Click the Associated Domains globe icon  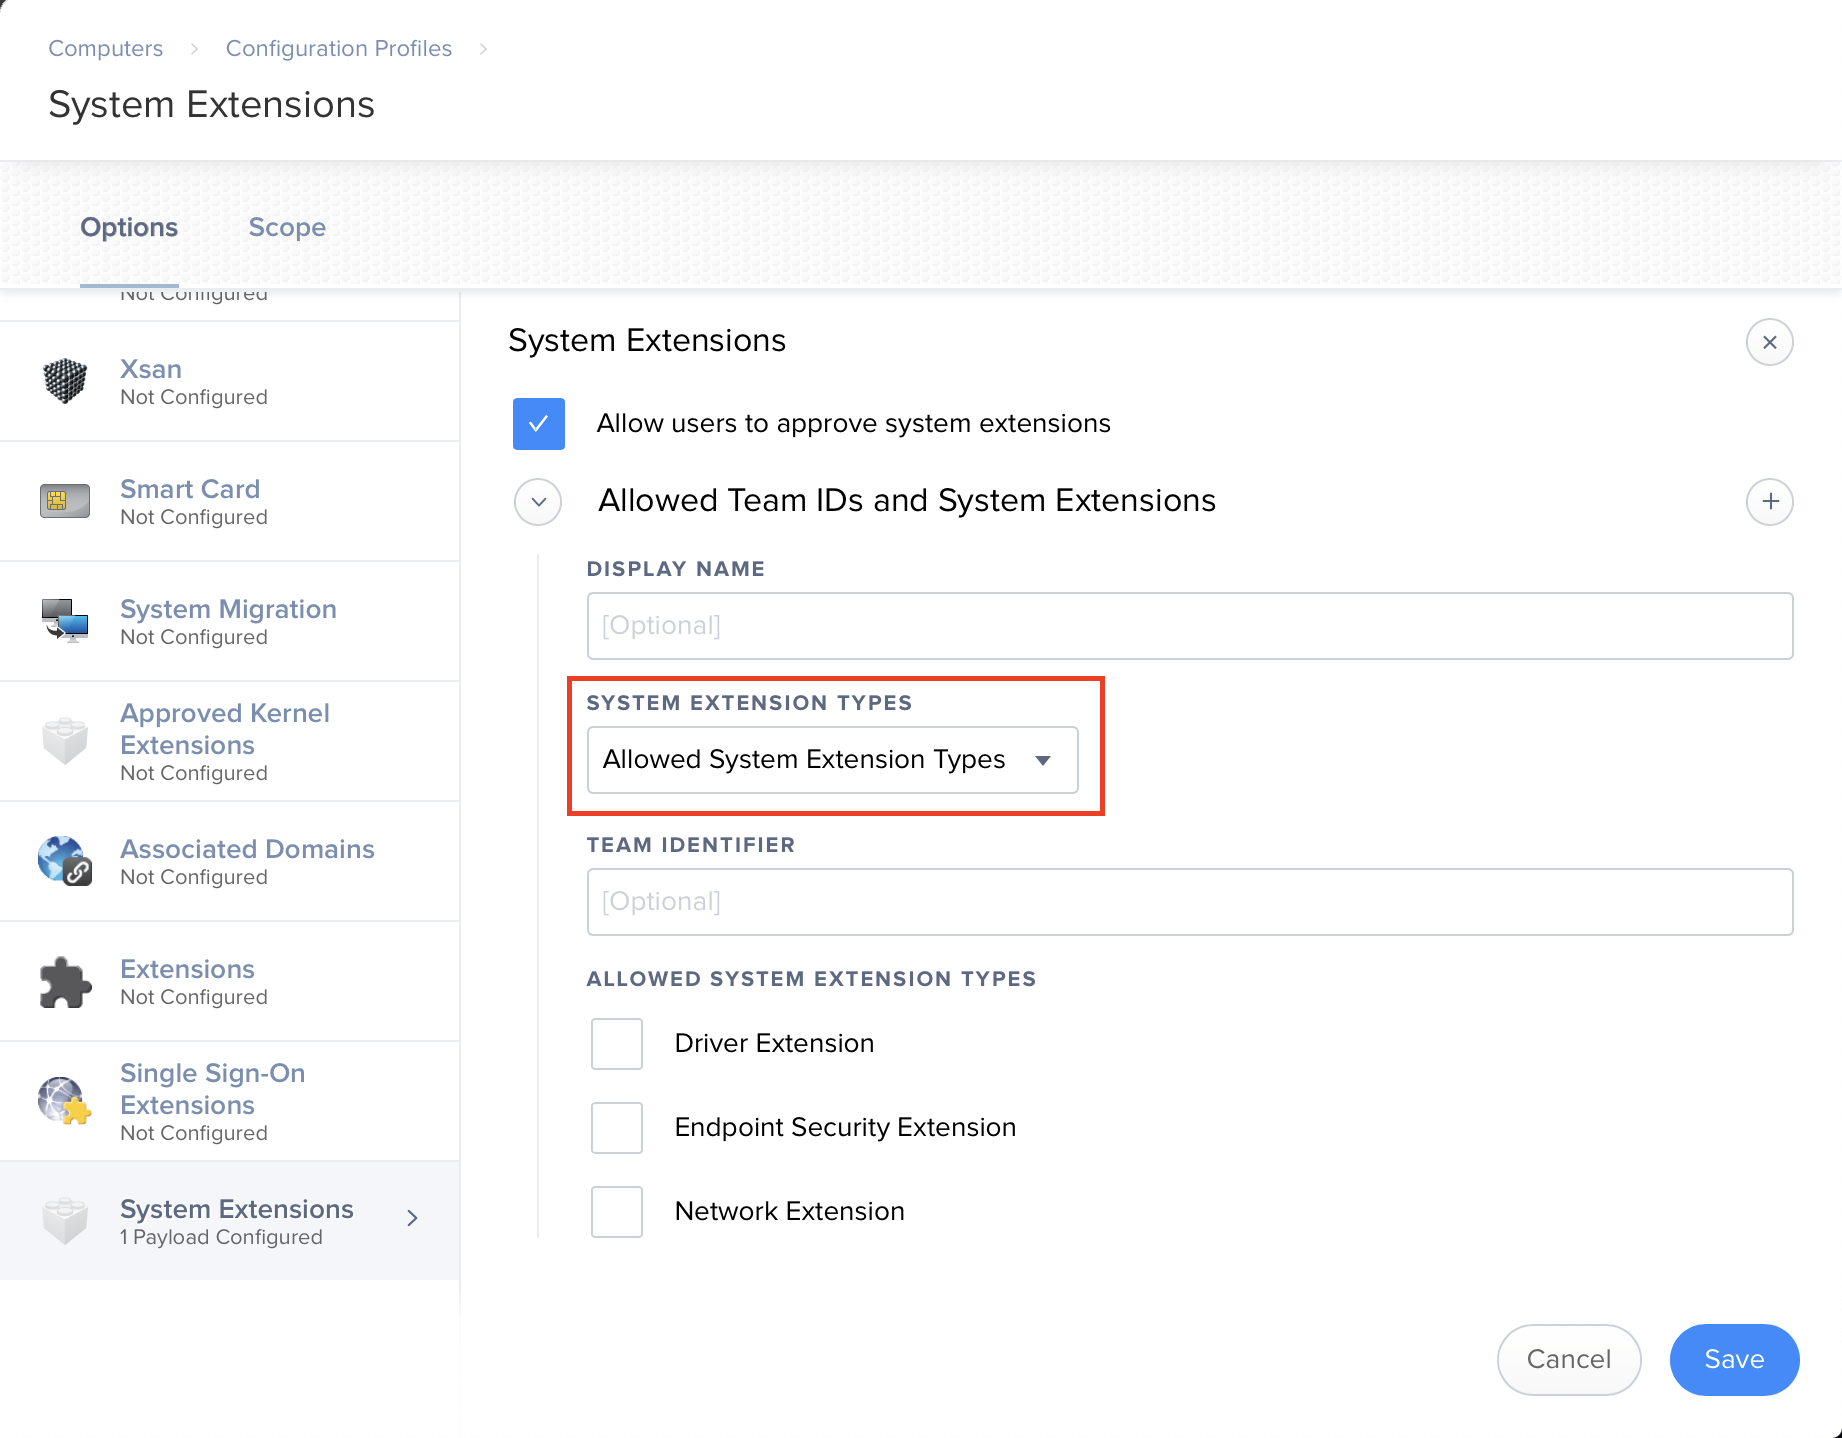(65, 861)
